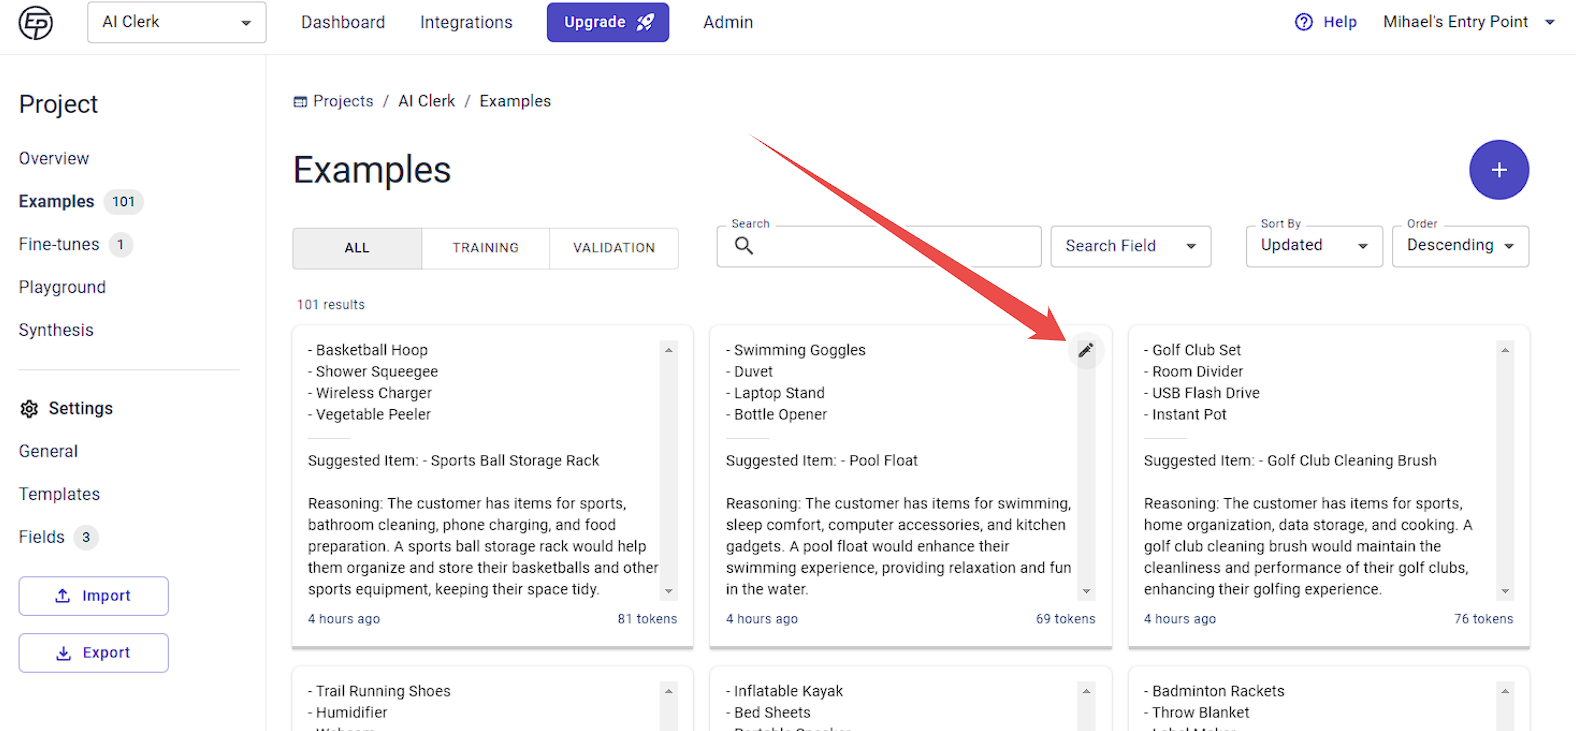Click the '- Trail Running Shoes' line
Viewport: 1576px width, 731px height.
(x=379, y=692)
